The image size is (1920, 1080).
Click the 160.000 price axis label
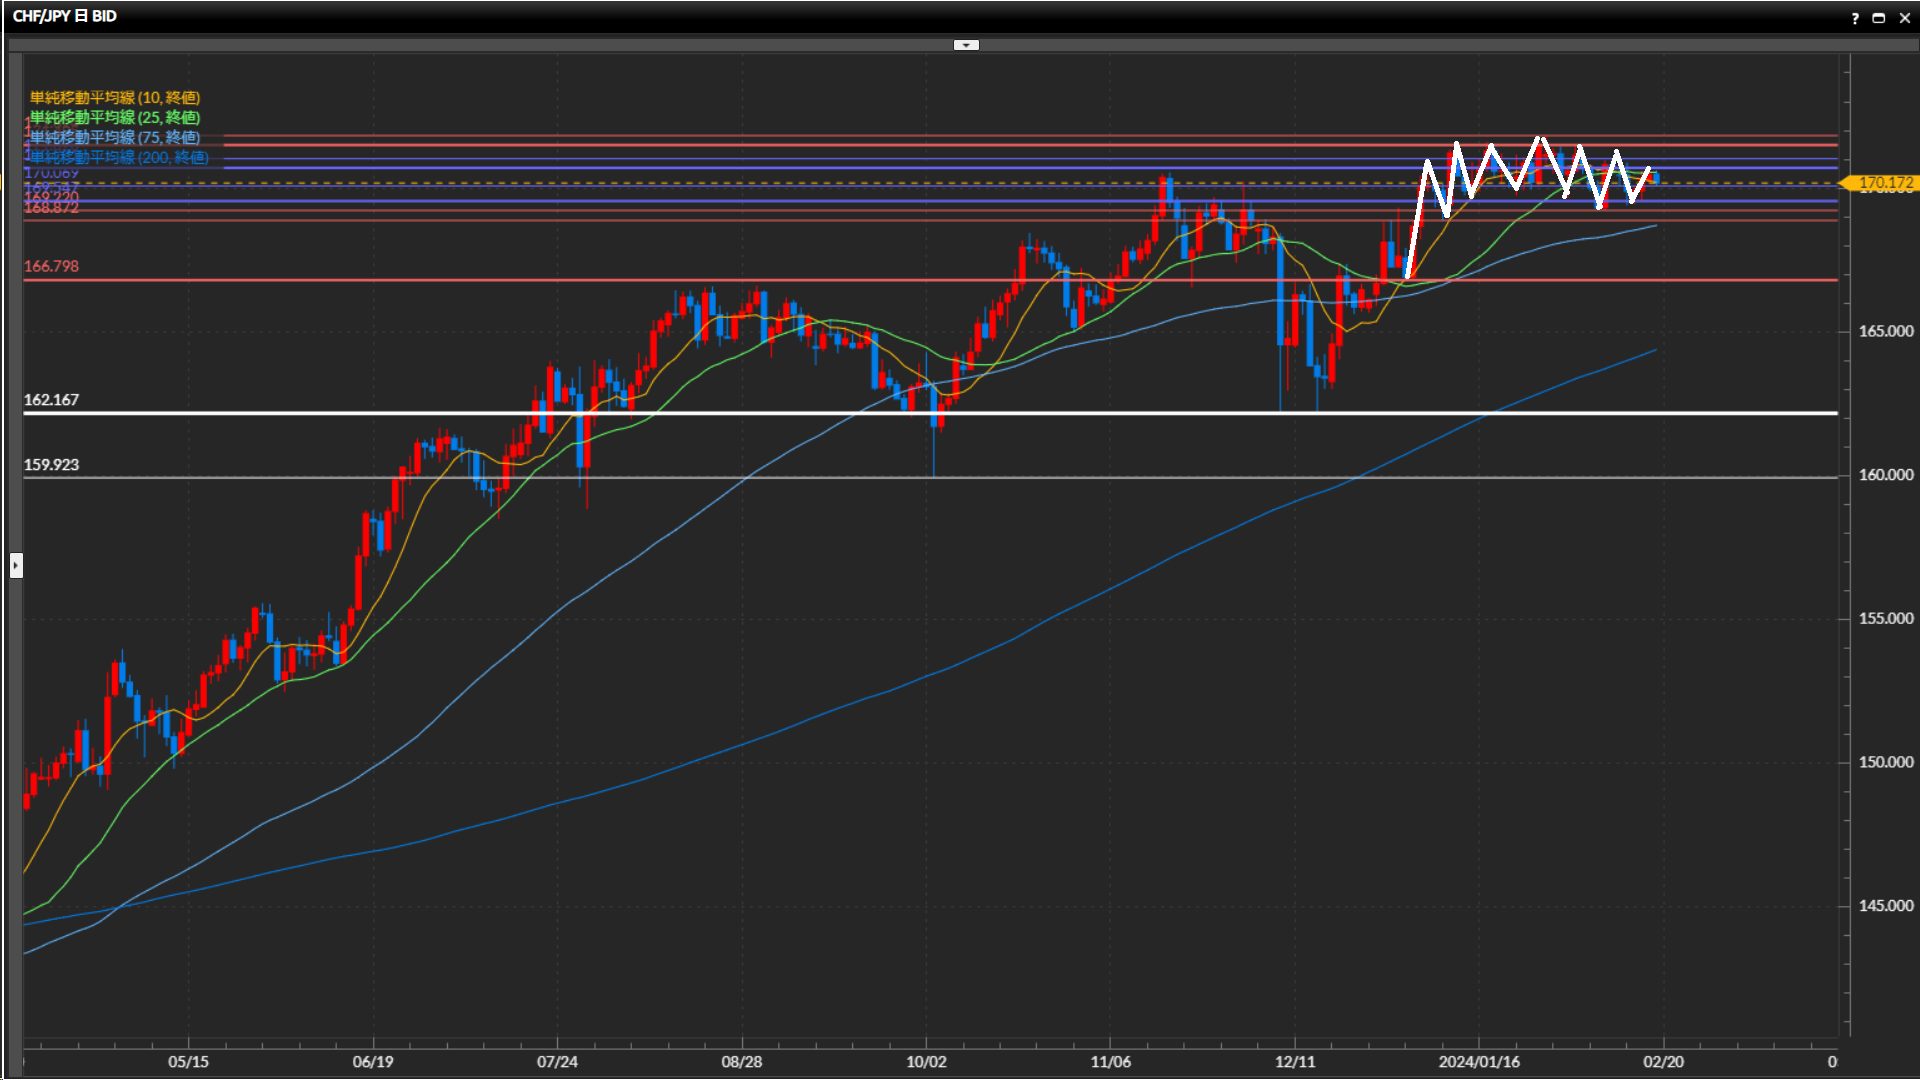coord(1885,475)
